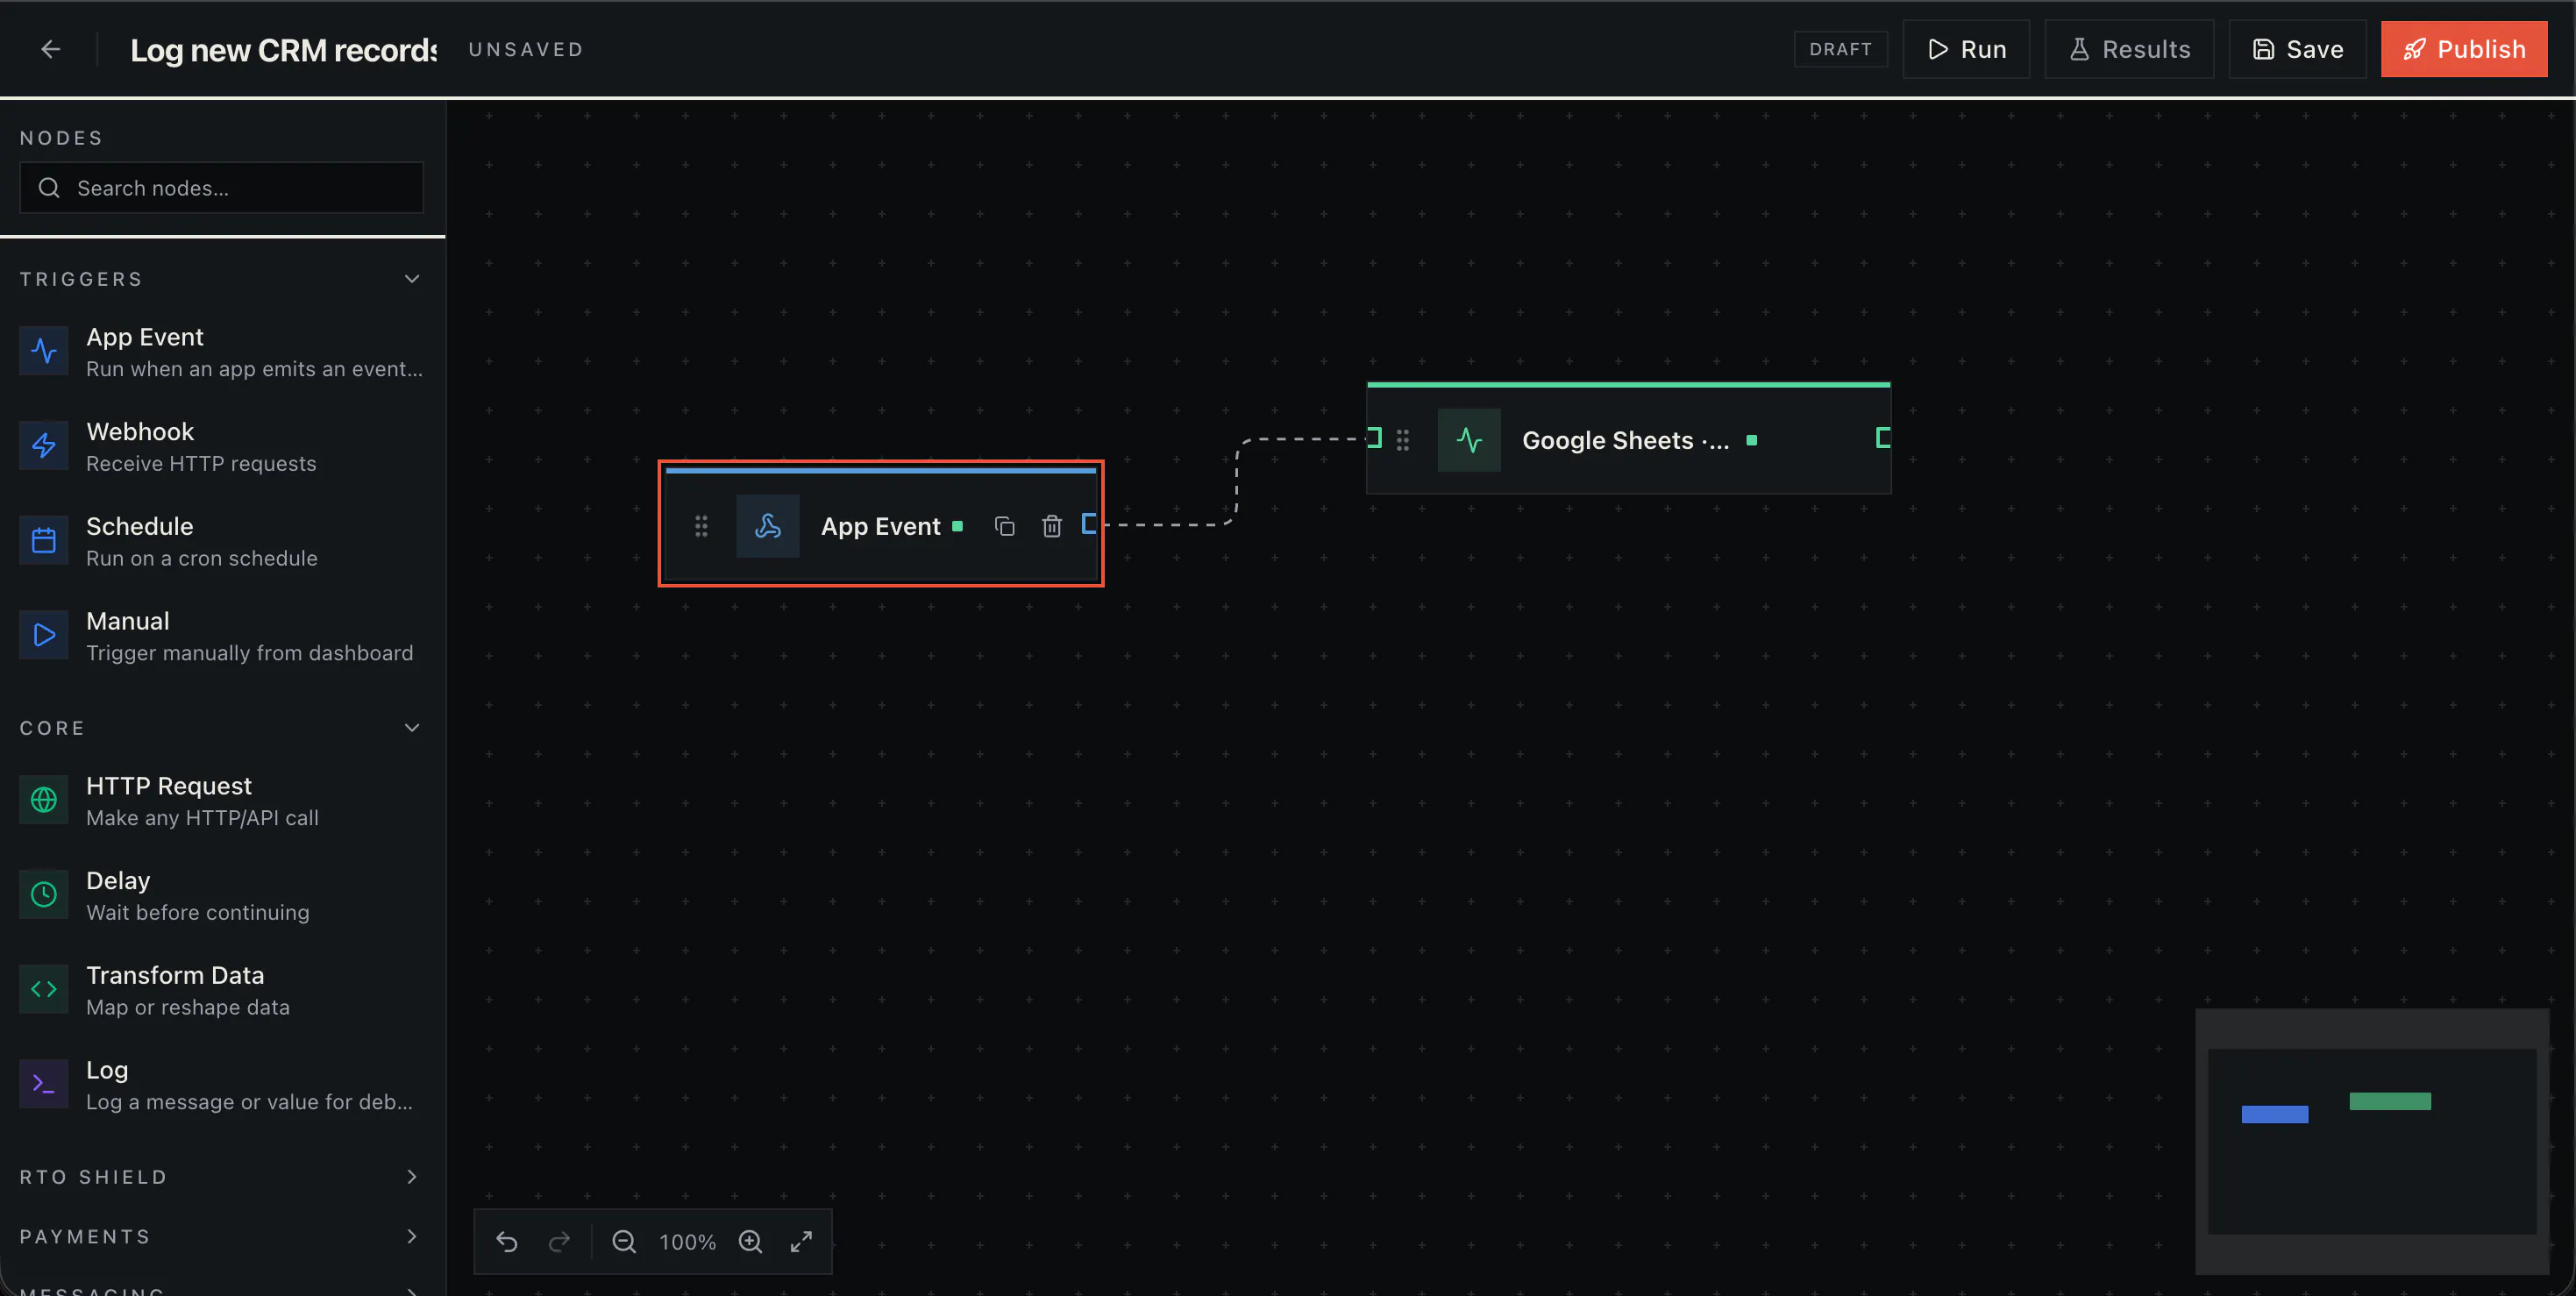Screen dimensions: 2576x1296
Task: Select the Webhook lightning icon
Action: tap(44, 446)
